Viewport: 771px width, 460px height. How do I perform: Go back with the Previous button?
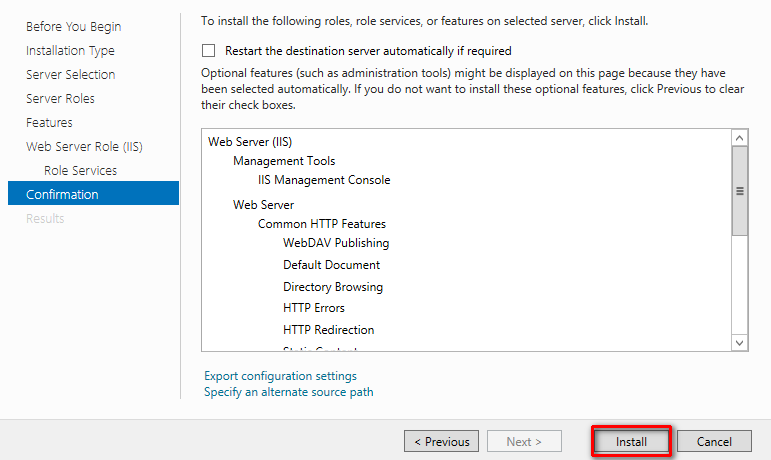441,441
